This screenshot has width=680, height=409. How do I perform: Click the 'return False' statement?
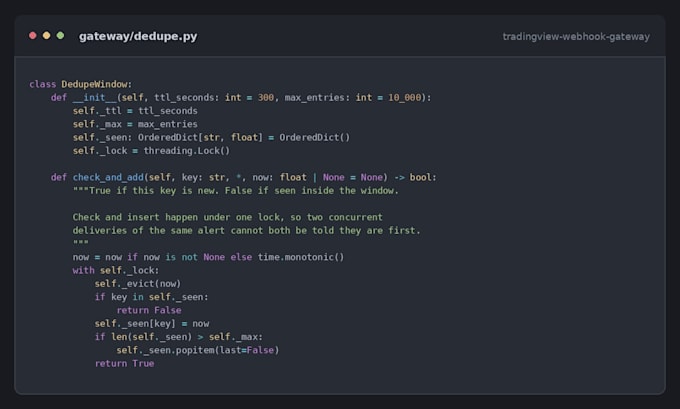pyautogui.click(x=149, y=310)
